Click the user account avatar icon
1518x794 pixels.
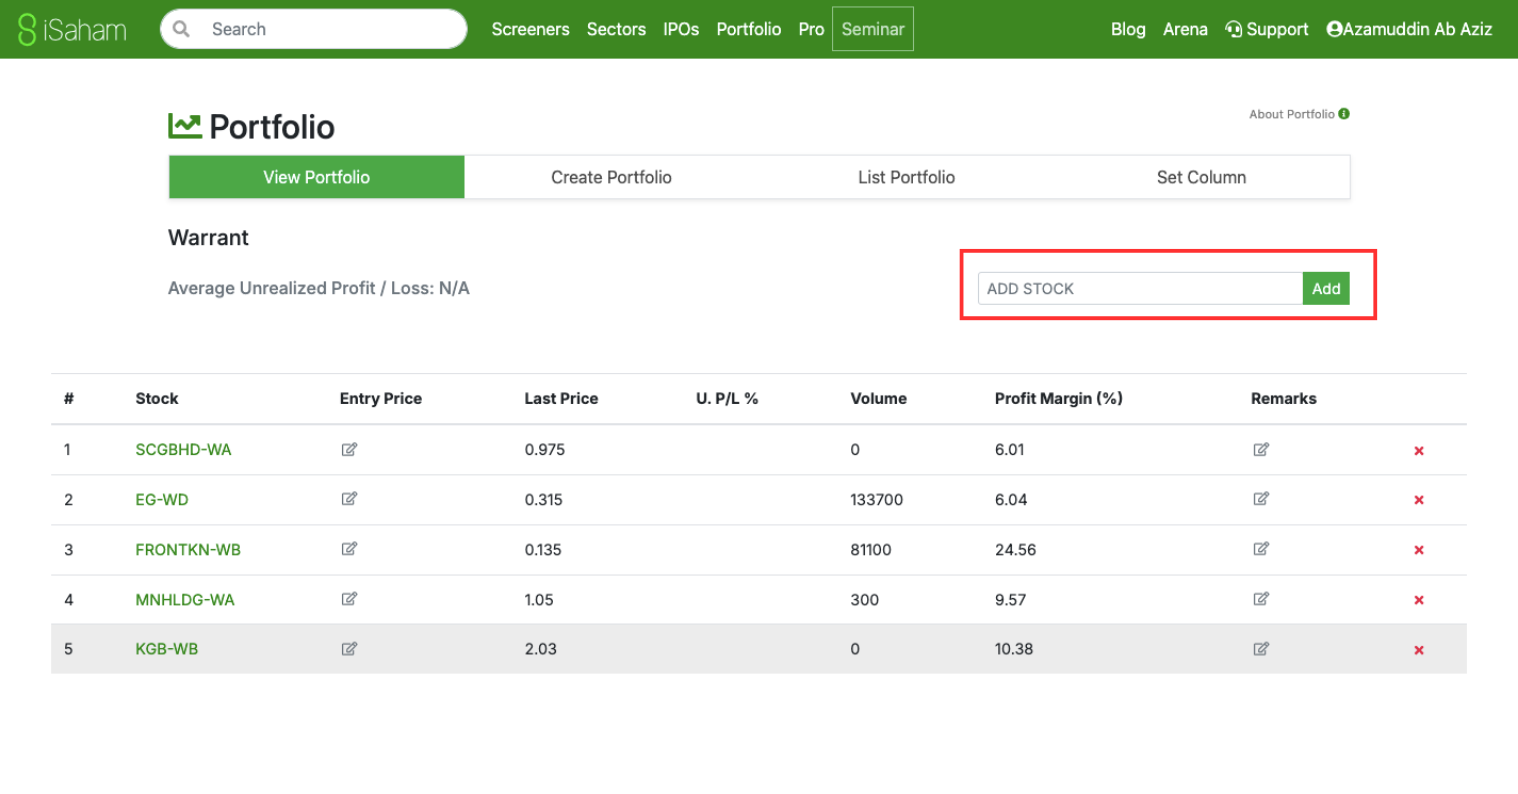(1334, 29)
